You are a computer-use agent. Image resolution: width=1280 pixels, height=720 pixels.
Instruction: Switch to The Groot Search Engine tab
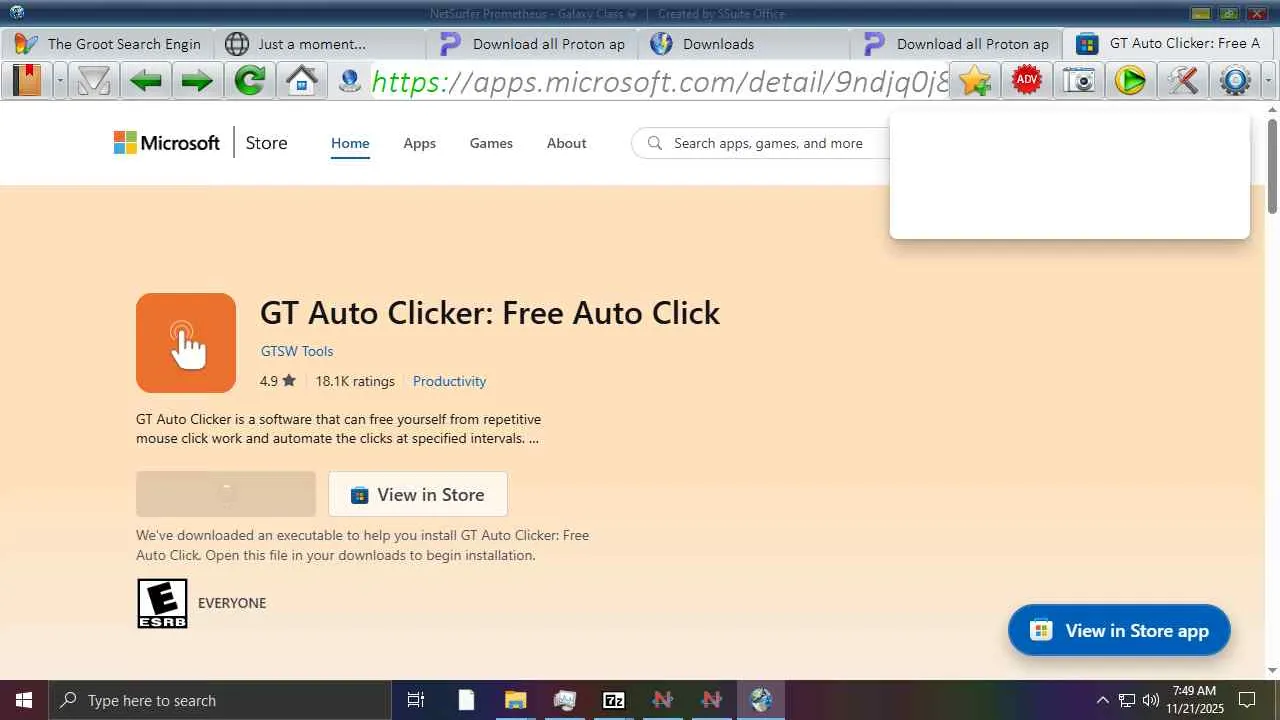coord(108,44)
